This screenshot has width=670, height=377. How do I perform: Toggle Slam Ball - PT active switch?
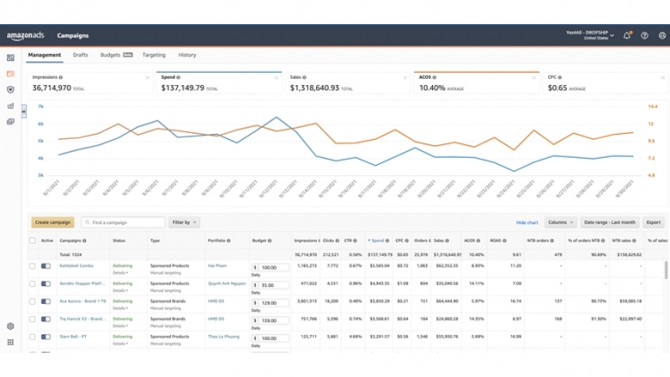[x=46, y=337]
